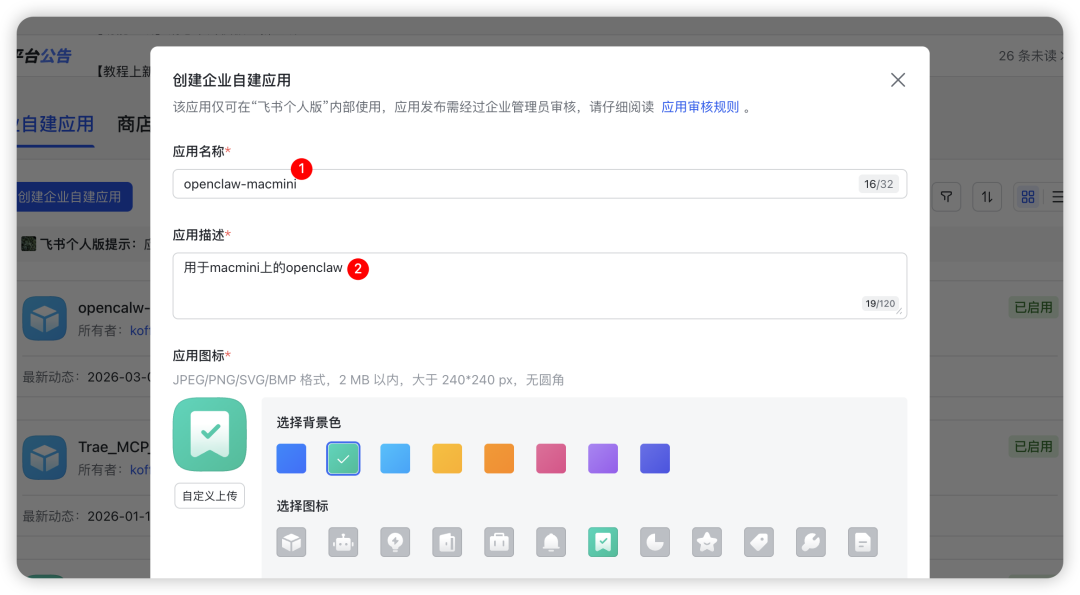Click the sort order icon in the toolbar
1080x595 pixels.
click(x=987, y=197)
